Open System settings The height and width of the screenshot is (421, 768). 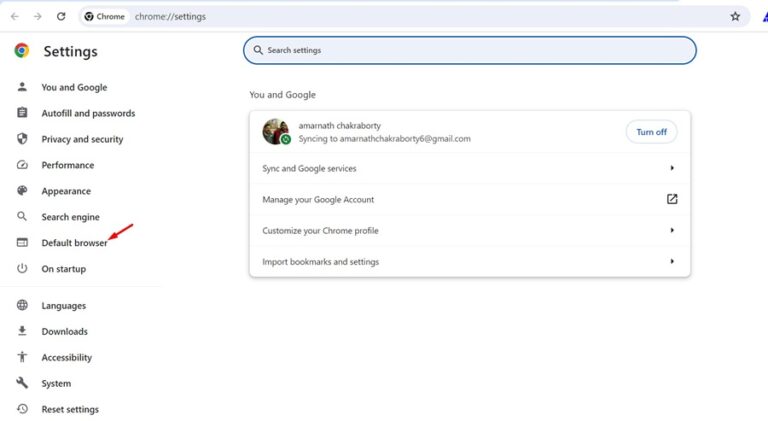click(x=56, y=383)
